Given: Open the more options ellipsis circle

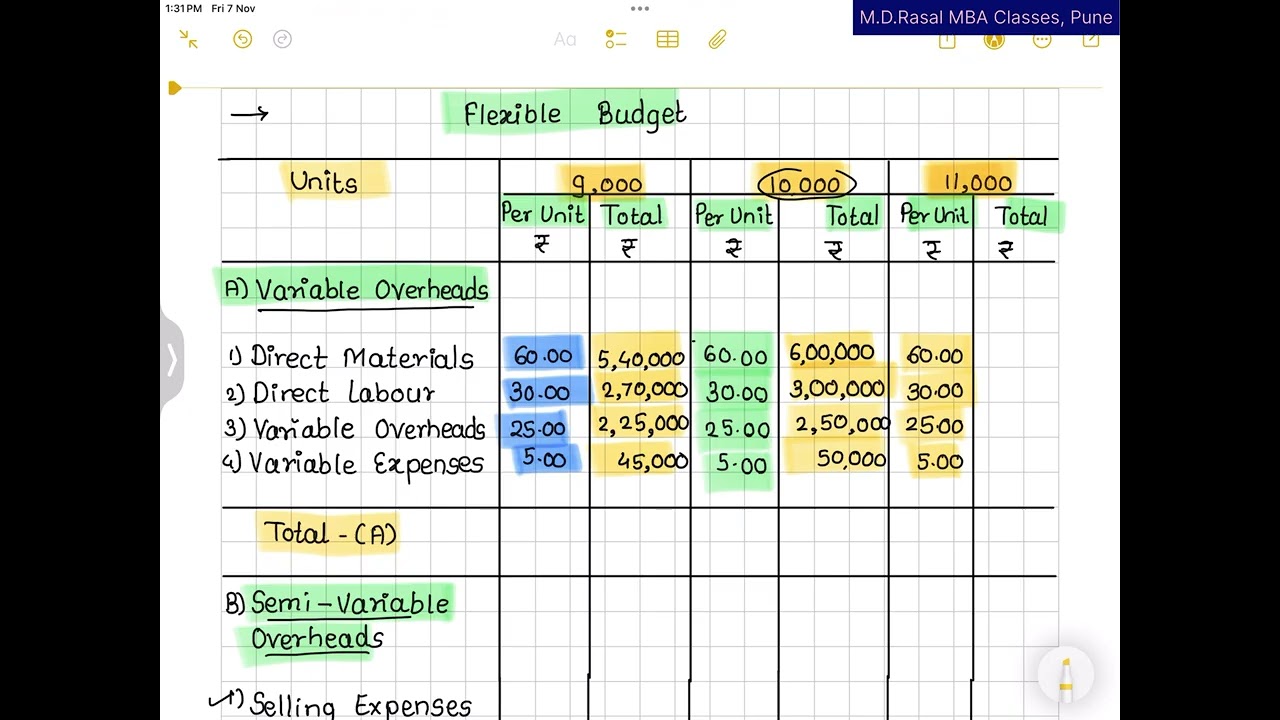Looking at the screenshot, I should 1042,40.
